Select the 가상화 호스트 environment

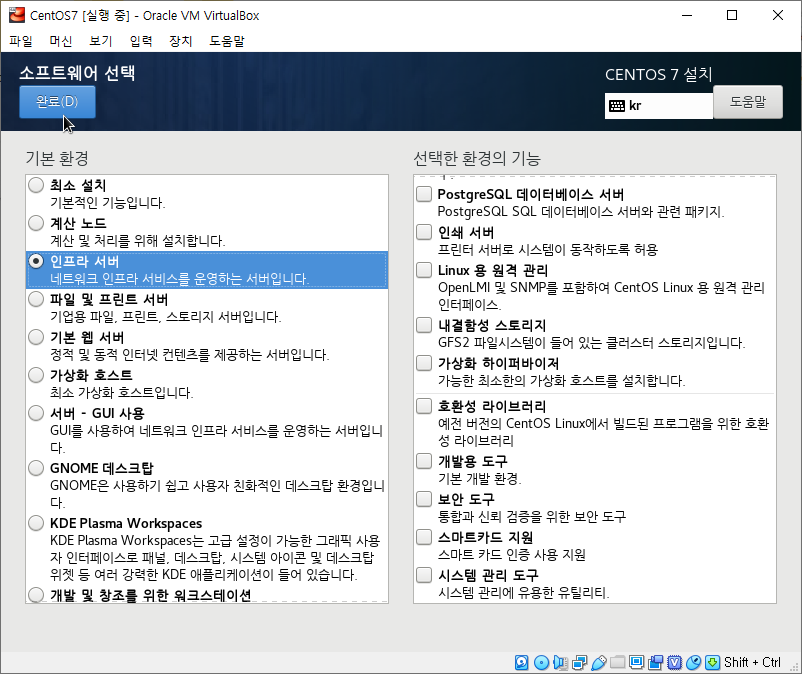[36, 375]
